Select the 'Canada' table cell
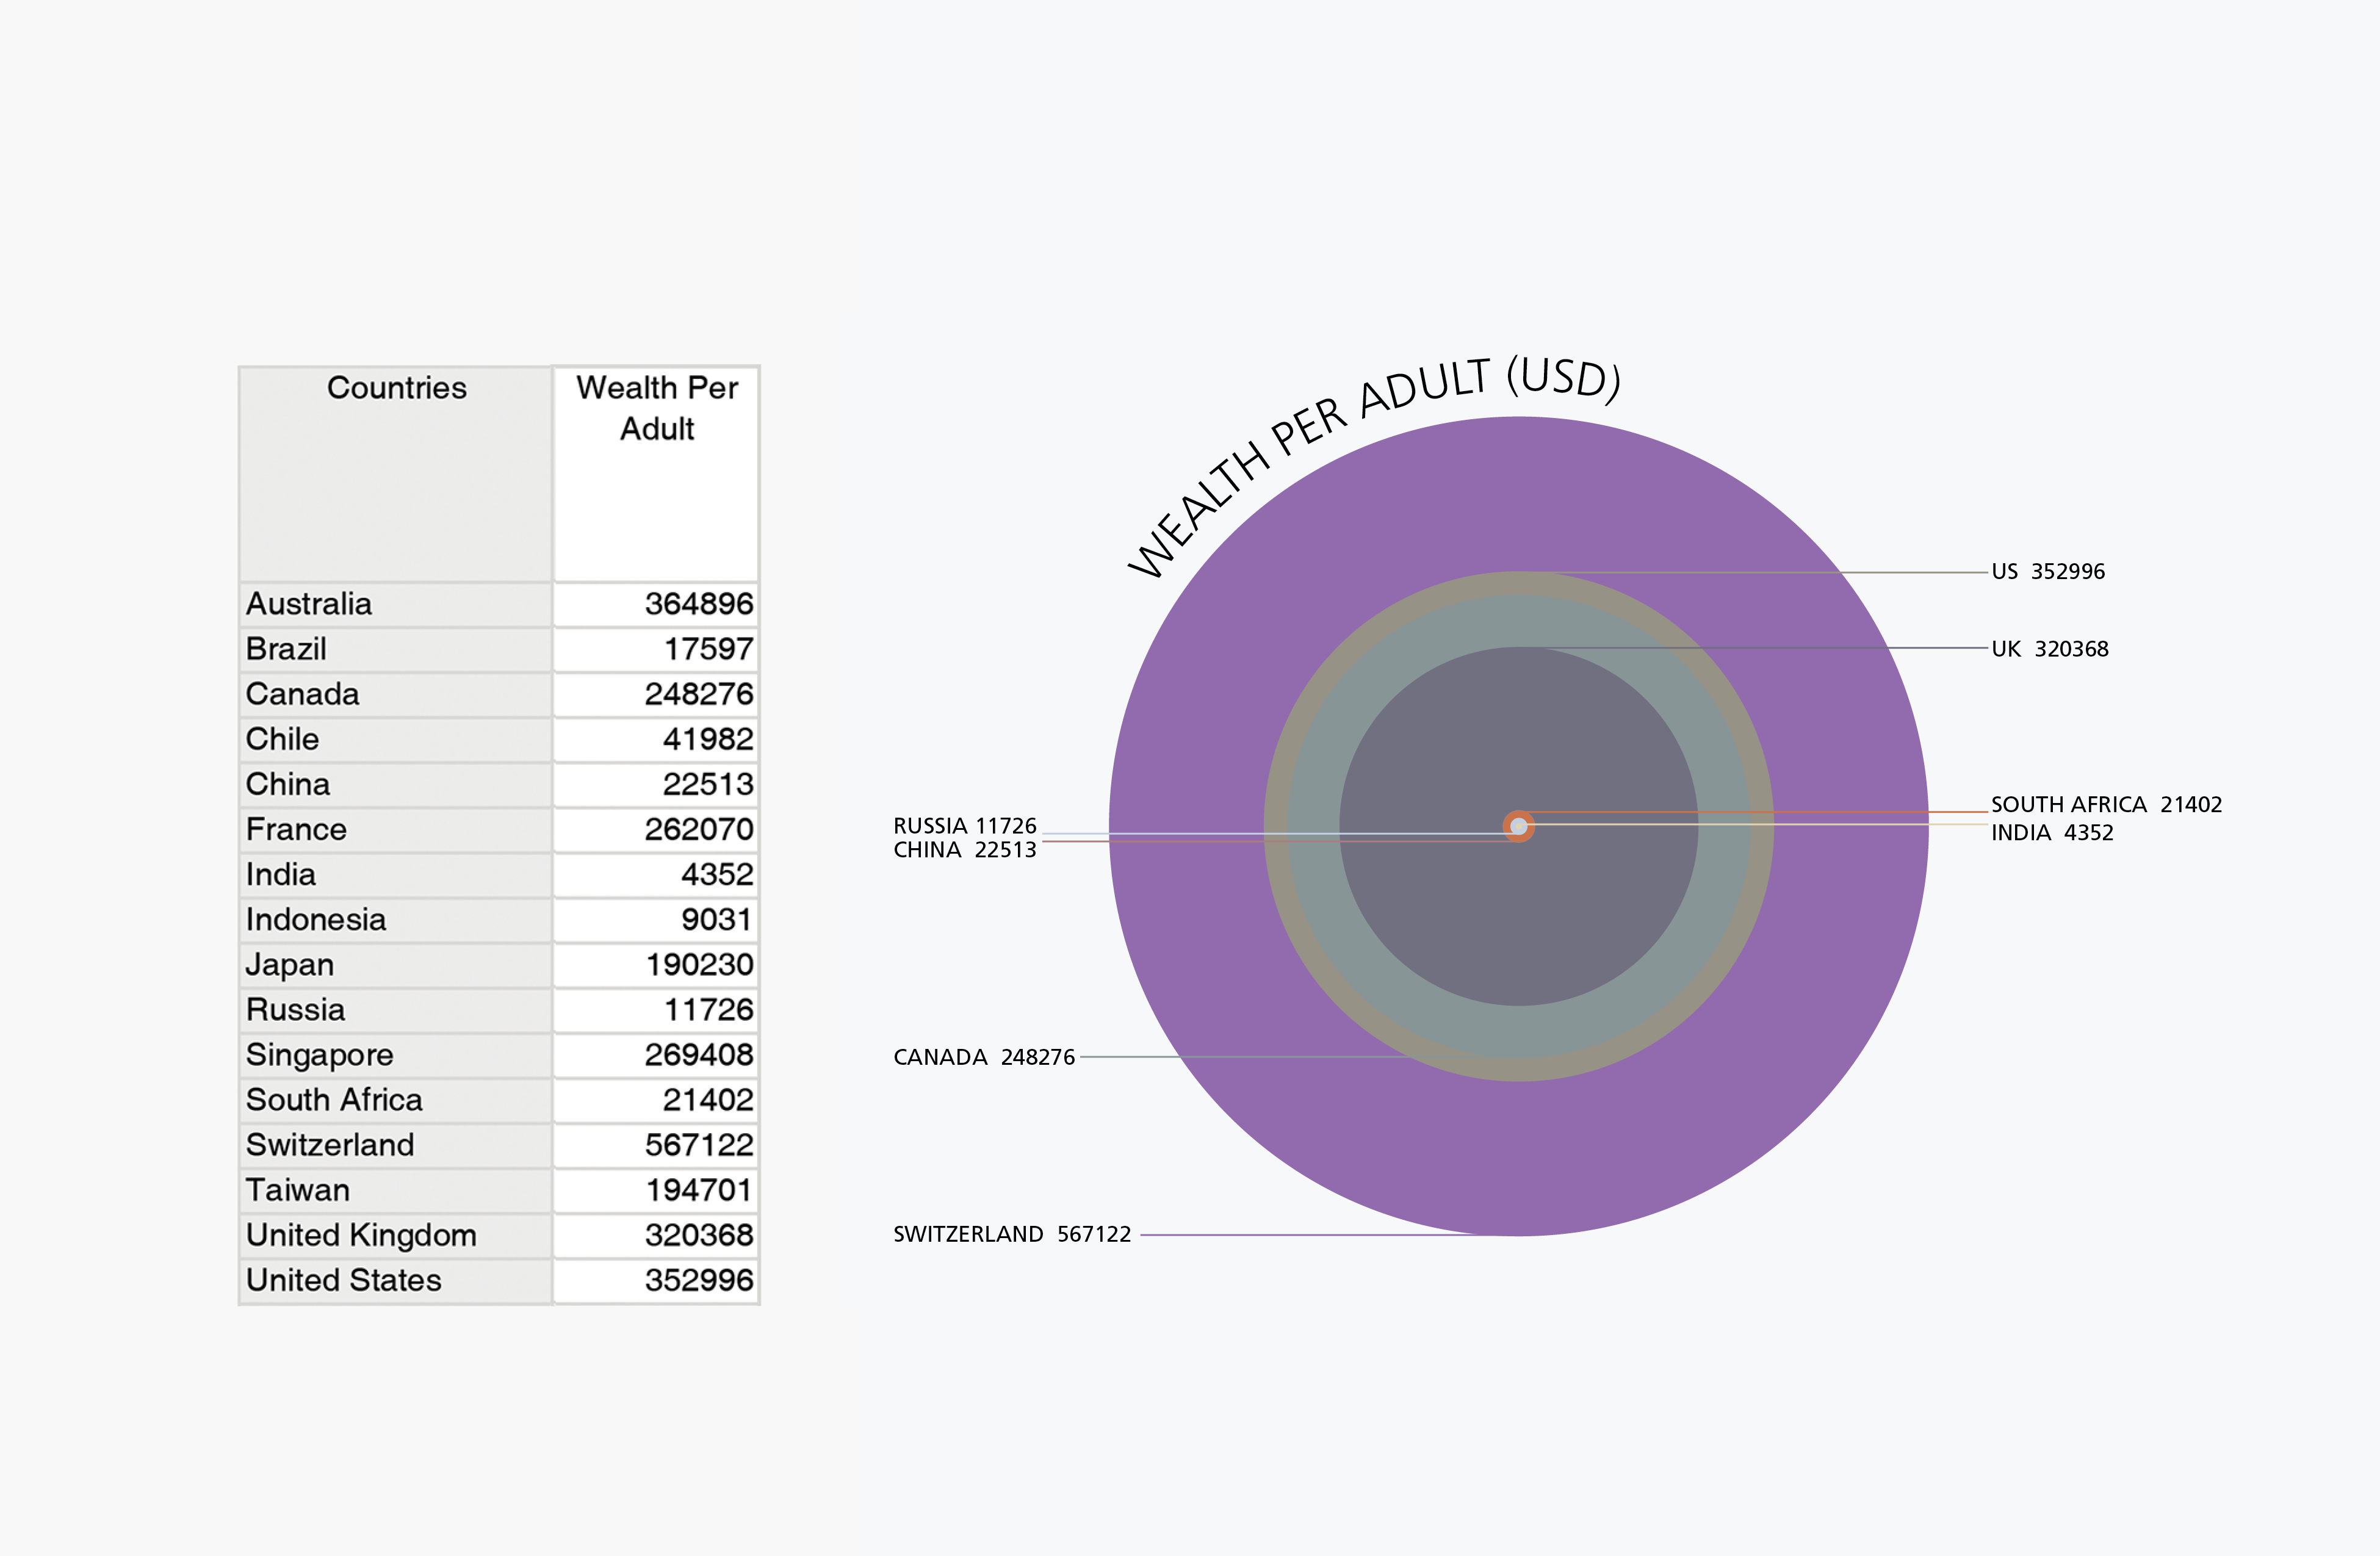Image resolution: width=2380 pixels, height=1556 pixels. coord(396,695)
